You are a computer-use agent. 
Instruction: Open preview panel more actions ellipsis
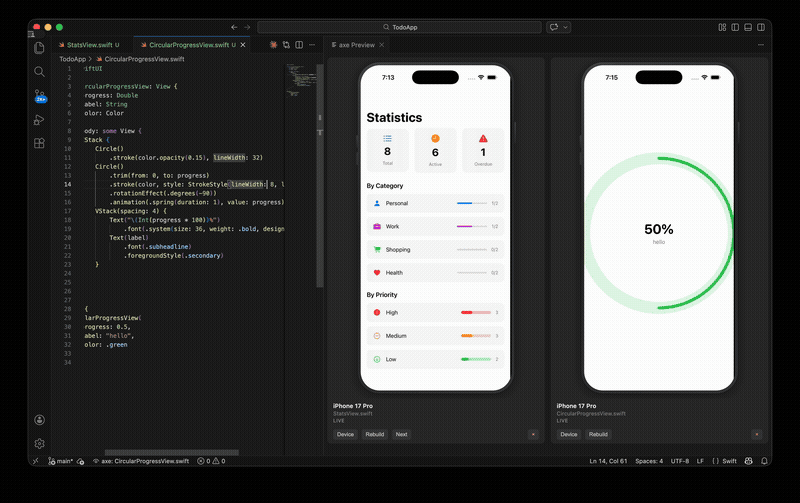pyautogui.click(x=761, y=45)
